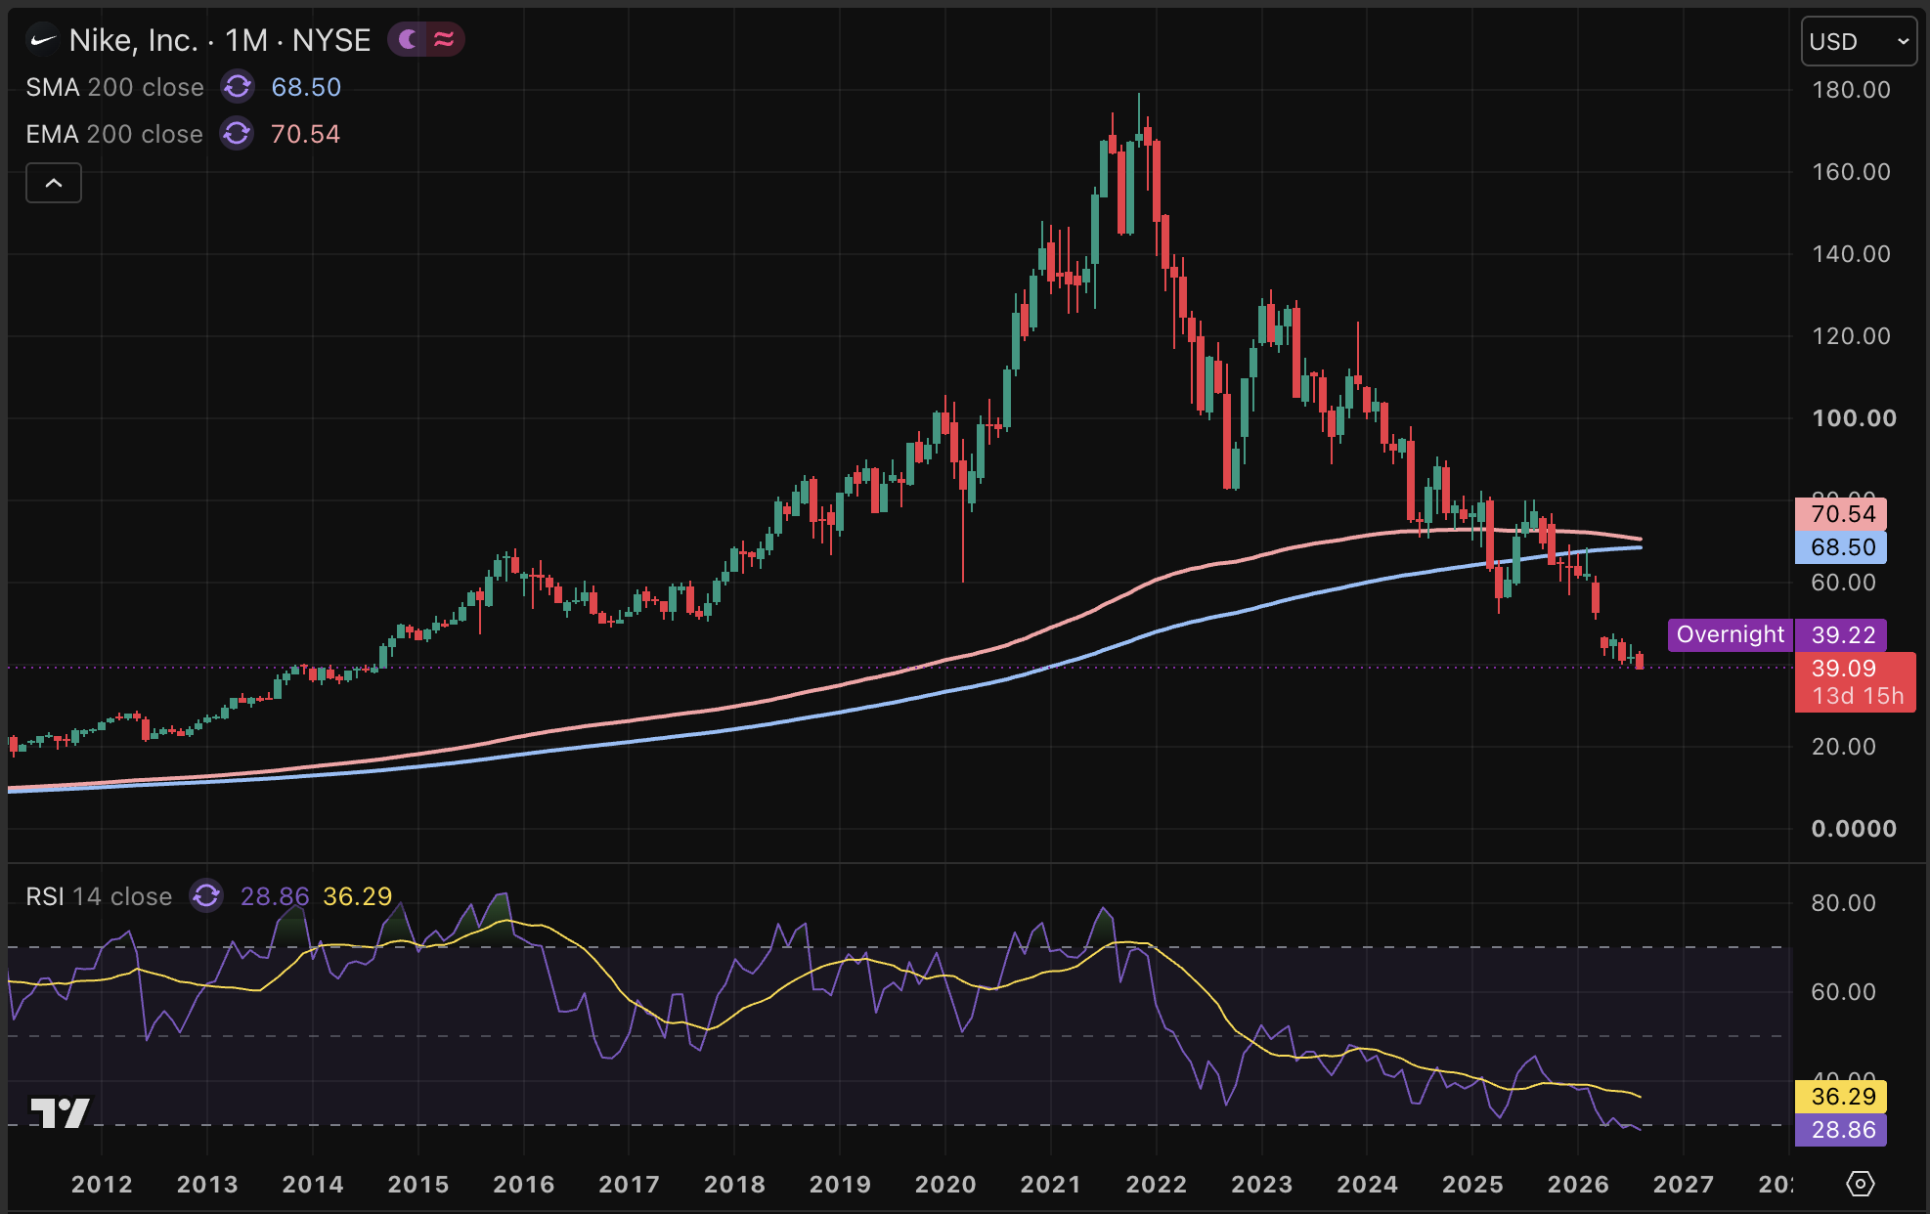Click the SMA legend value 68.50
This screenshot has width=1930, height=1214.
tap(306, 87)
